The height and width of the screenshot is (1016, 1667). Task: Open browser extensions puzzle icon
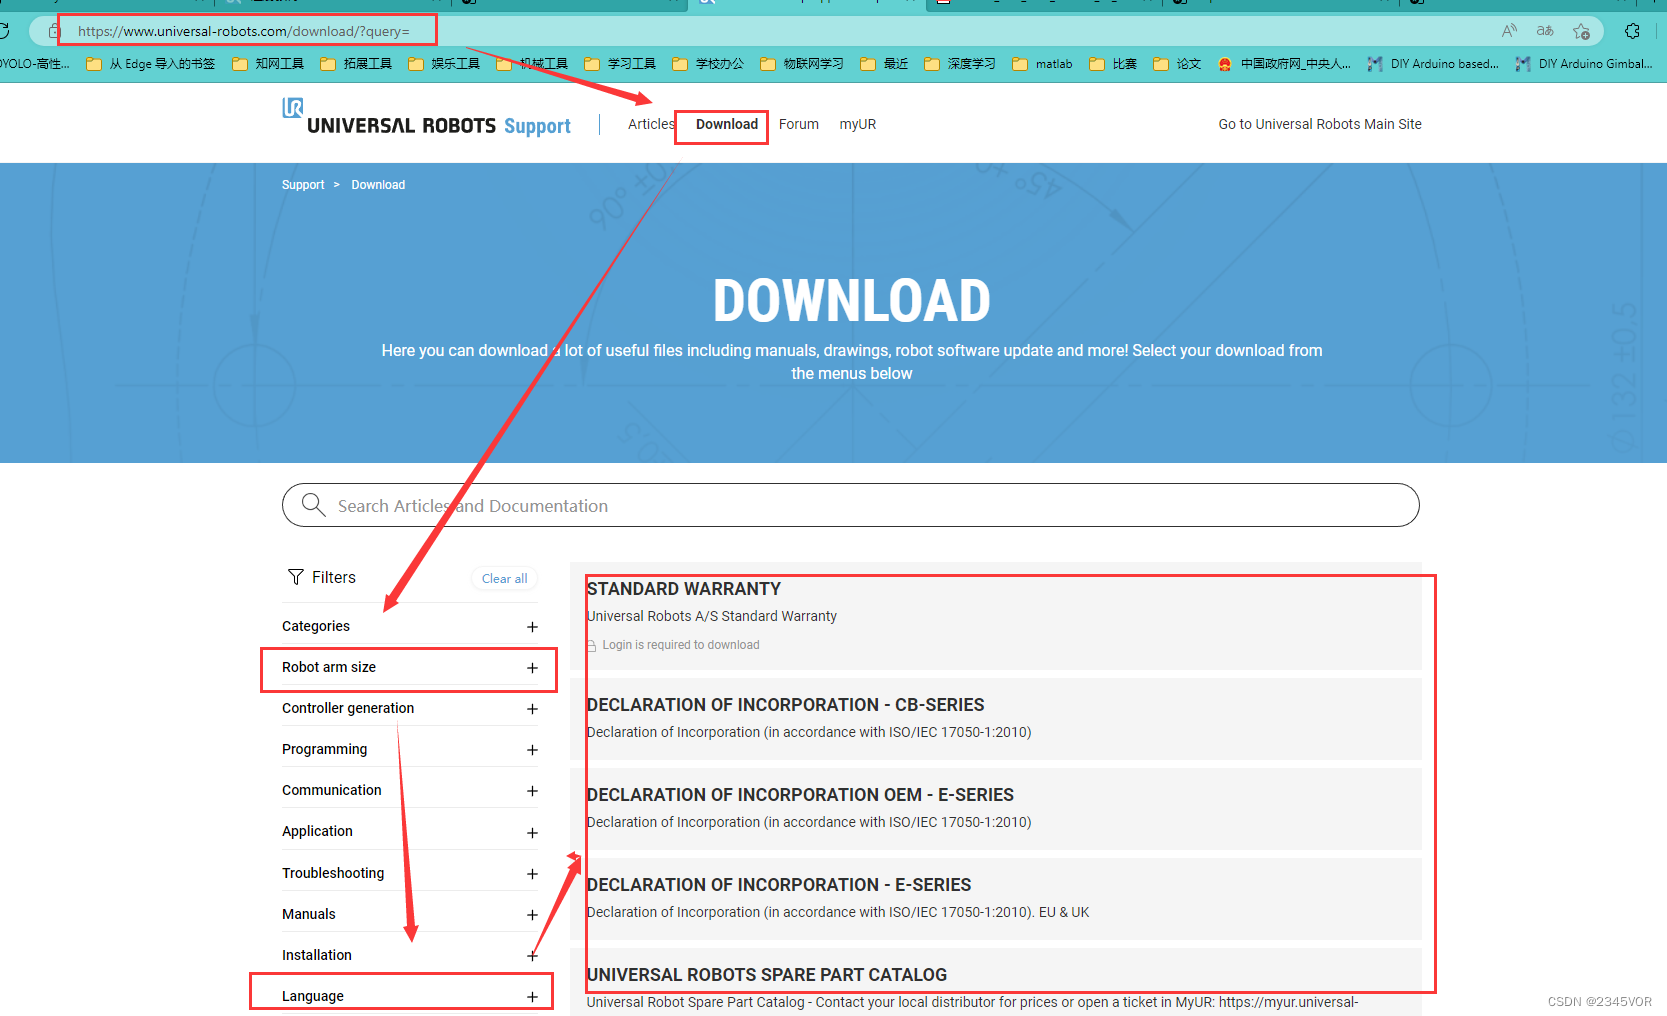(1632, 31)
